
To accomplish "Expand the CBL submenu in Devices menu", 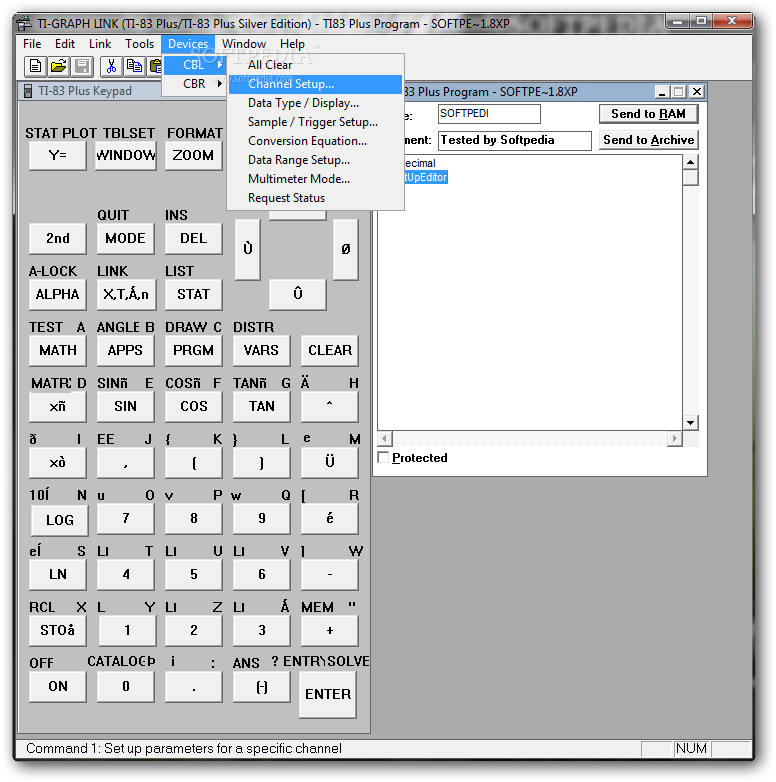I will (x=194, y=65).
